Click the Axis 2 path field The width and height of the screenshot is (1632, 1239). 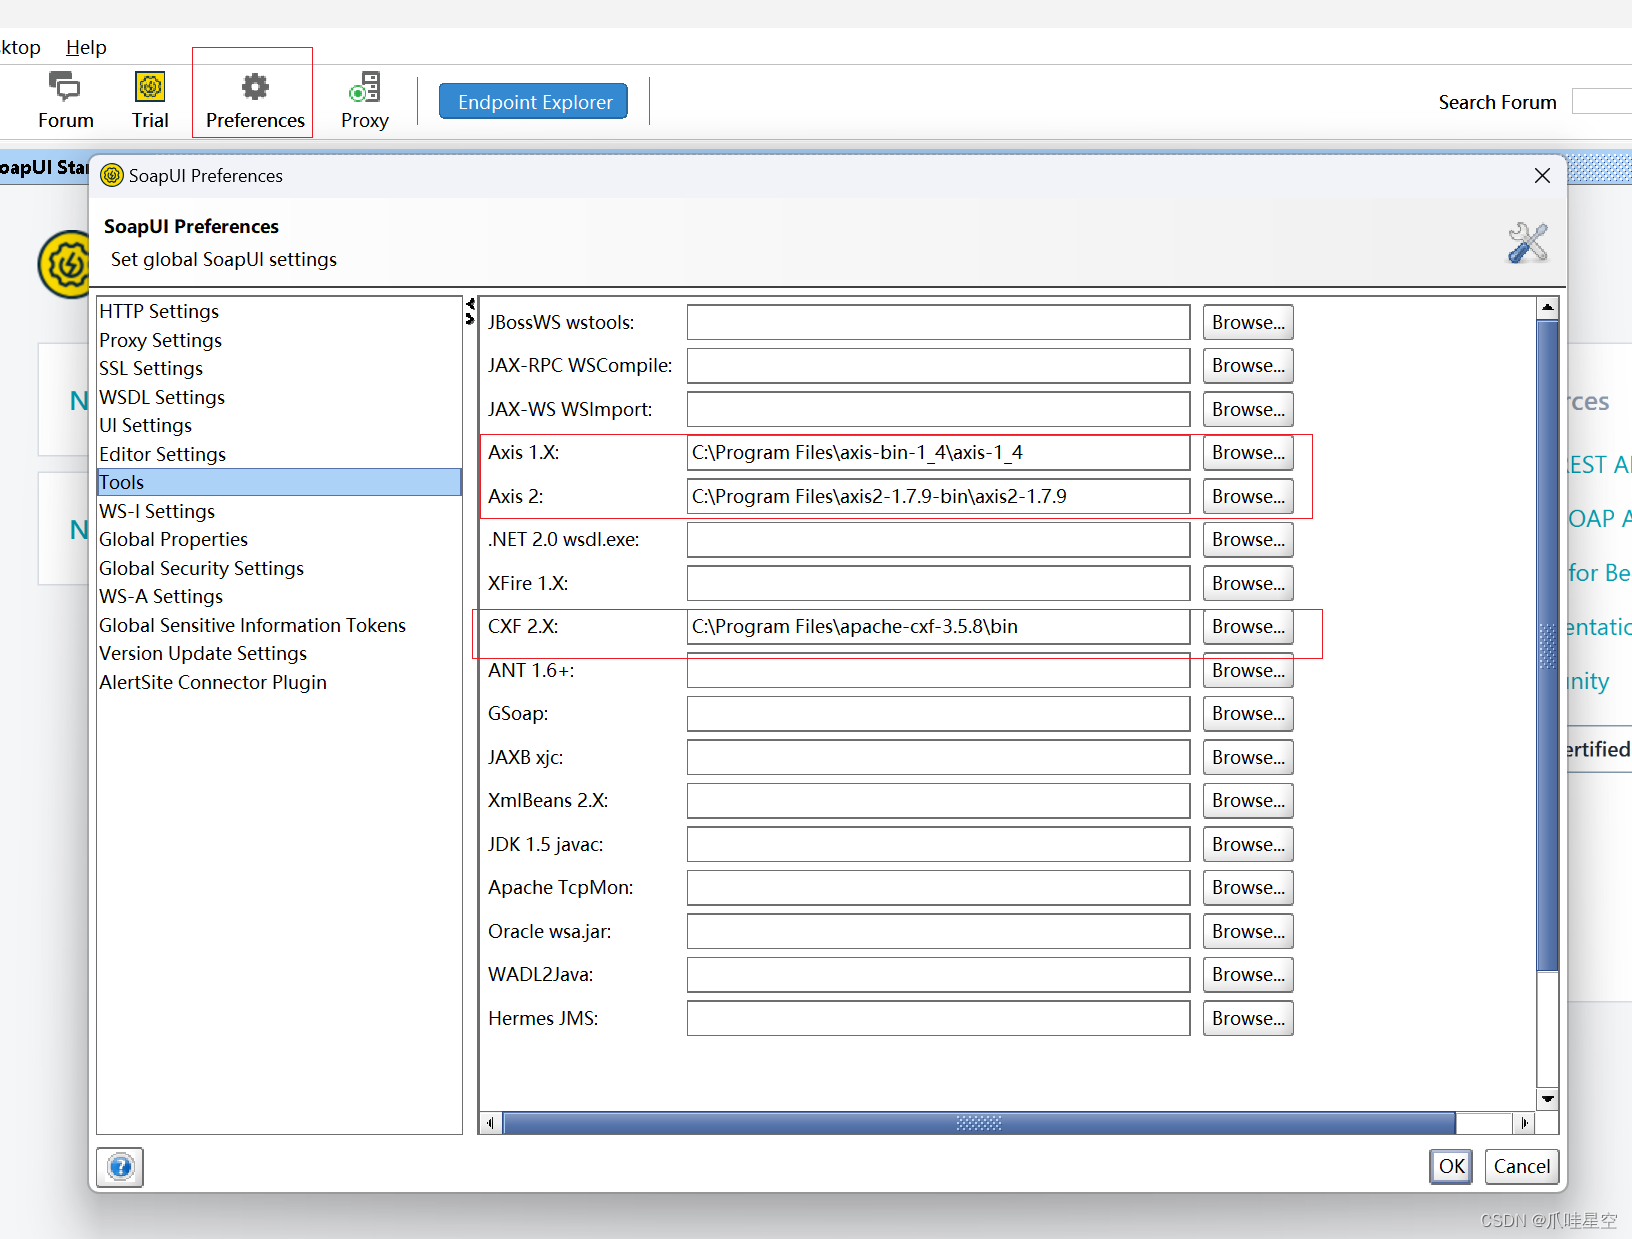pos(938,496)
